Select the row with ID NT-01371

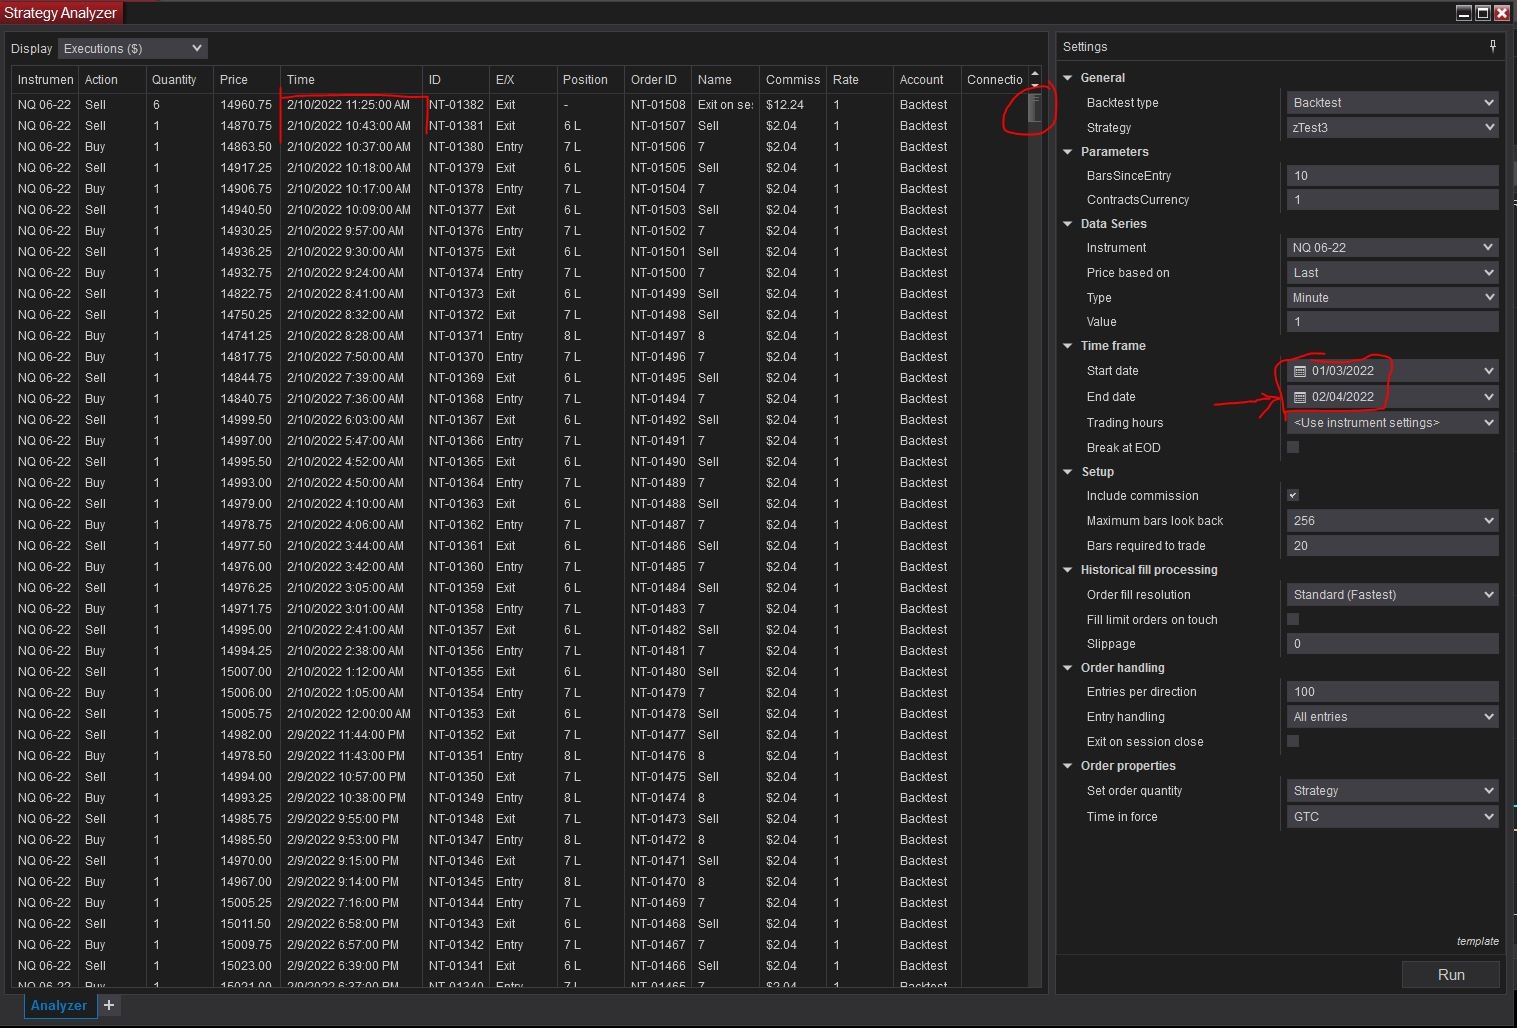[519, 335]
